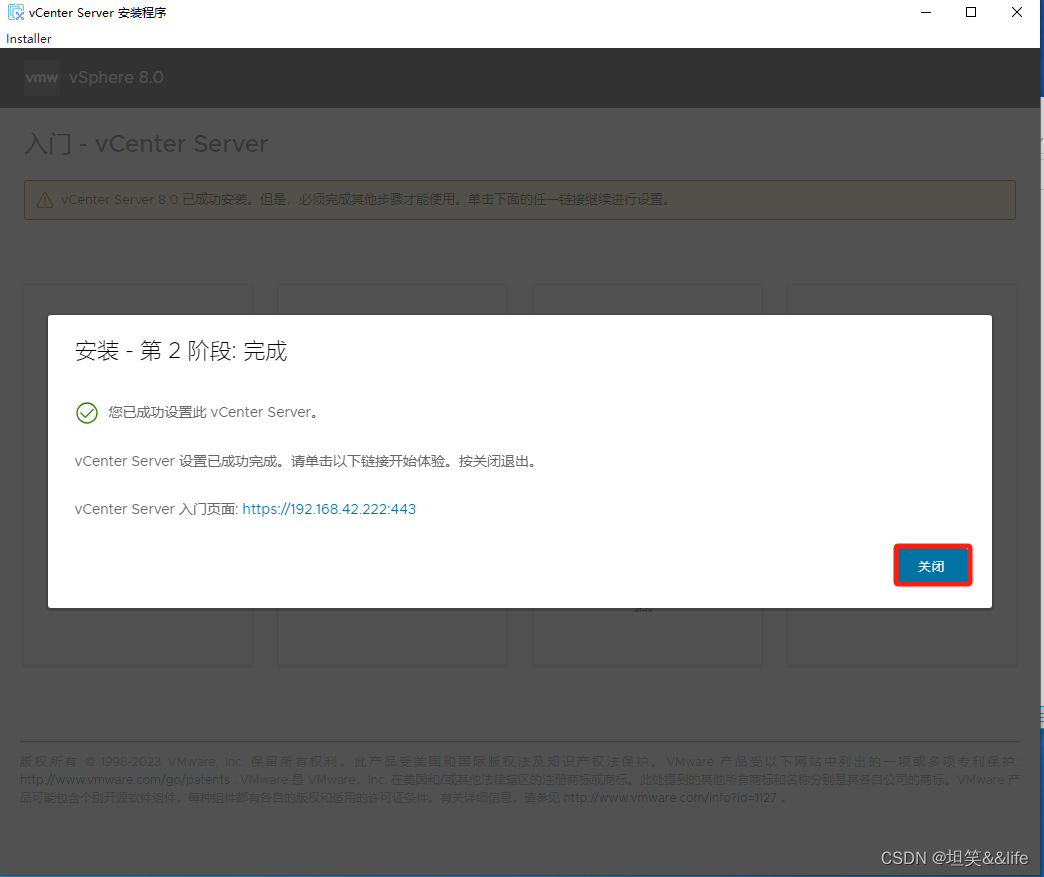This screenshot has height=877, width=1044.
Task: Minimize the installer window
Action: click(925, 12)
